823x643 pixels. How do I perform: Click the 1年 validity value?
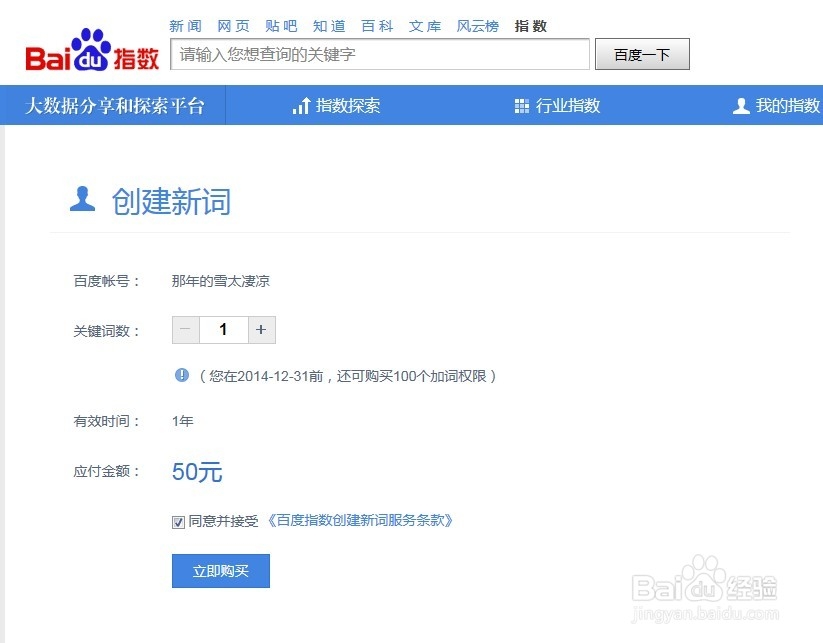point(183,421)
